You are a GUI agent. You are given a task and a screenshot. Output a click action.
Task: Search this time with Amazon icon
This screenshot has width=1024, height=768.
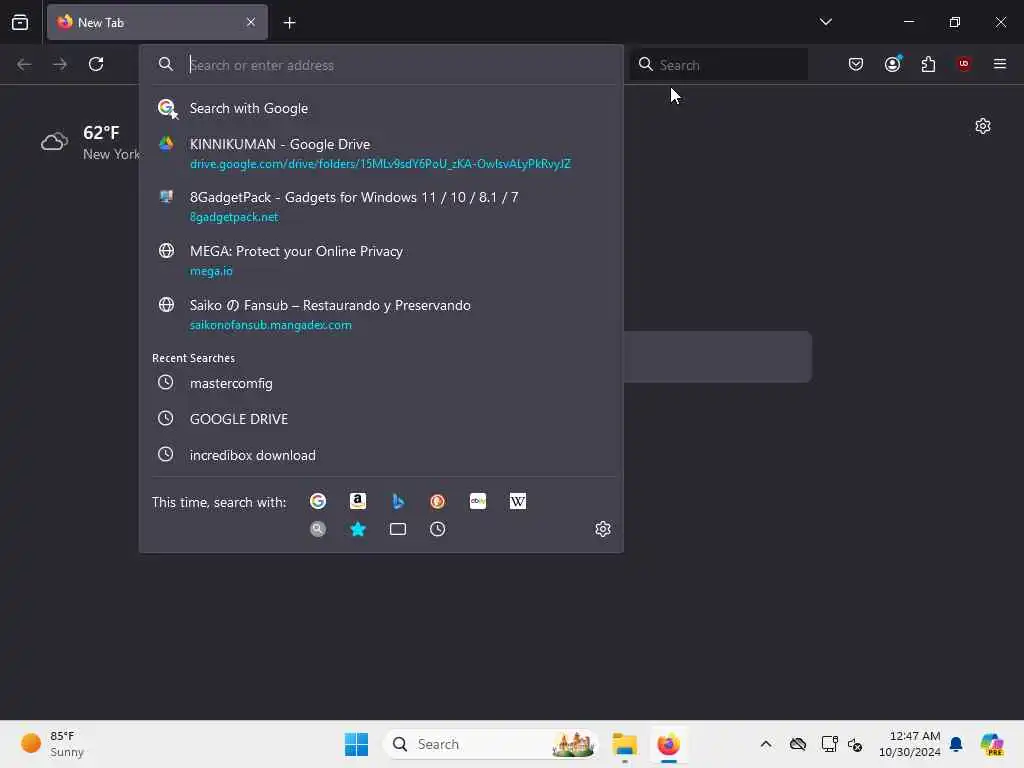click(x=358, y=501)
